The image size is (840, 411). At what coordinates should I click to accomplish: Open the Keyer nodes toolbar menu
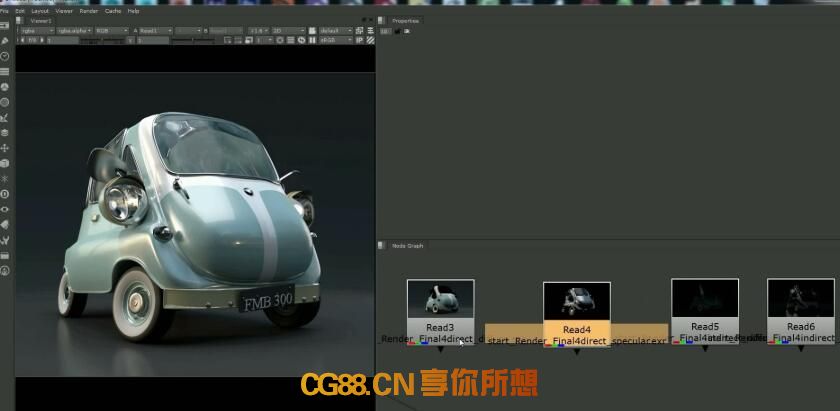(x=5, y=117)
